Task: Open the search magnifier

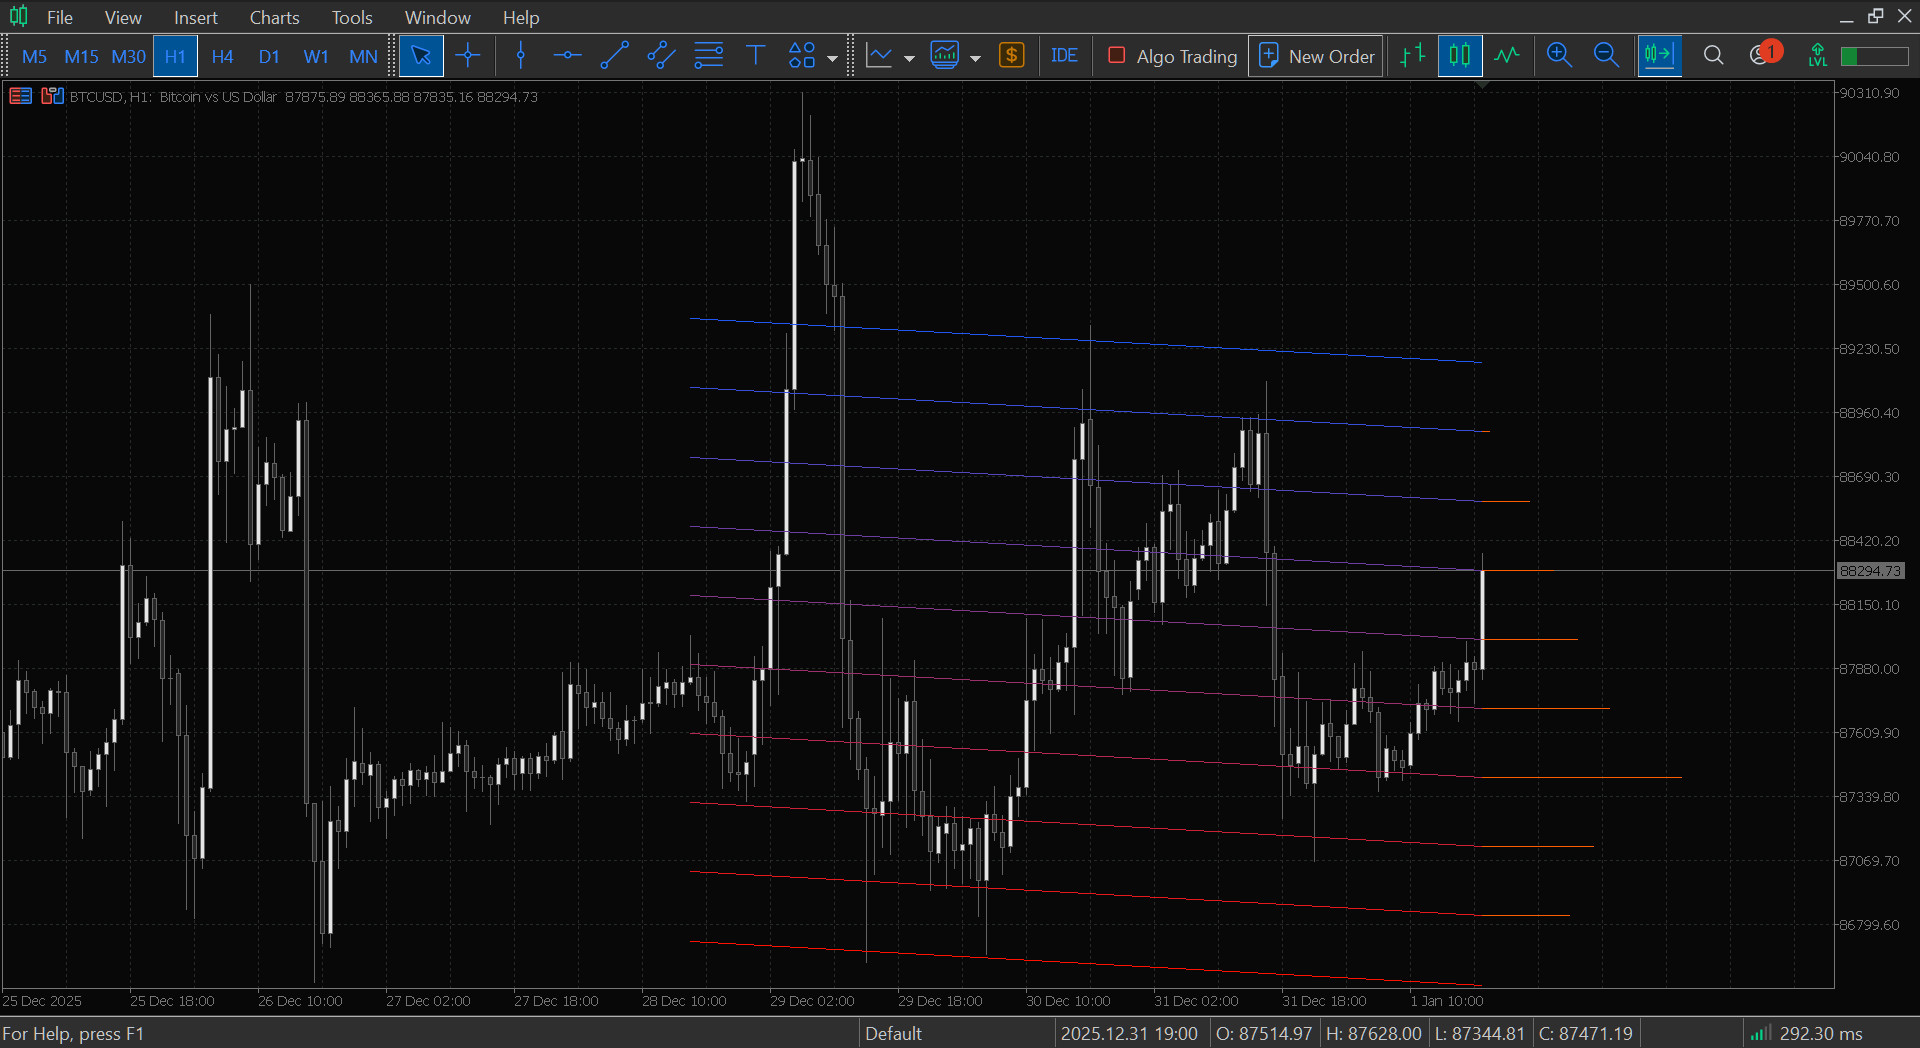Action: point(1713,56)
